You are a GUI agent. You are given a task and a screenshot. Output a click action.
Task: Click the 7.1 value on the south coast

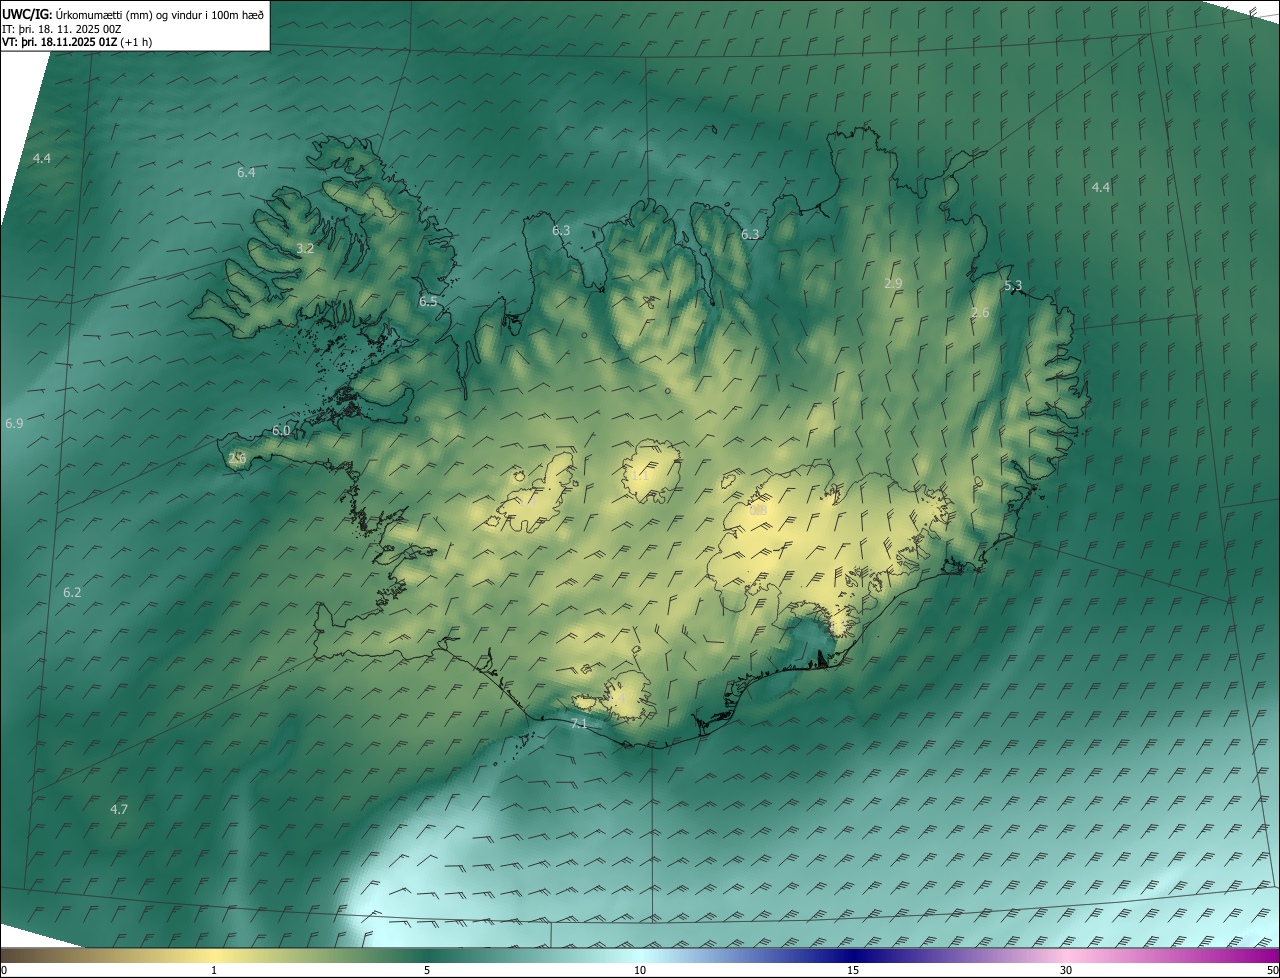tap(578, 723)
